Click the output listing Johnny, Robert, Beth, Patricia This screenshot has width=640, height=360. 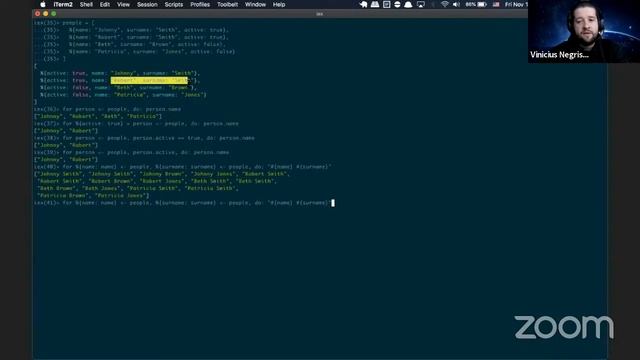tap(98, 116)
